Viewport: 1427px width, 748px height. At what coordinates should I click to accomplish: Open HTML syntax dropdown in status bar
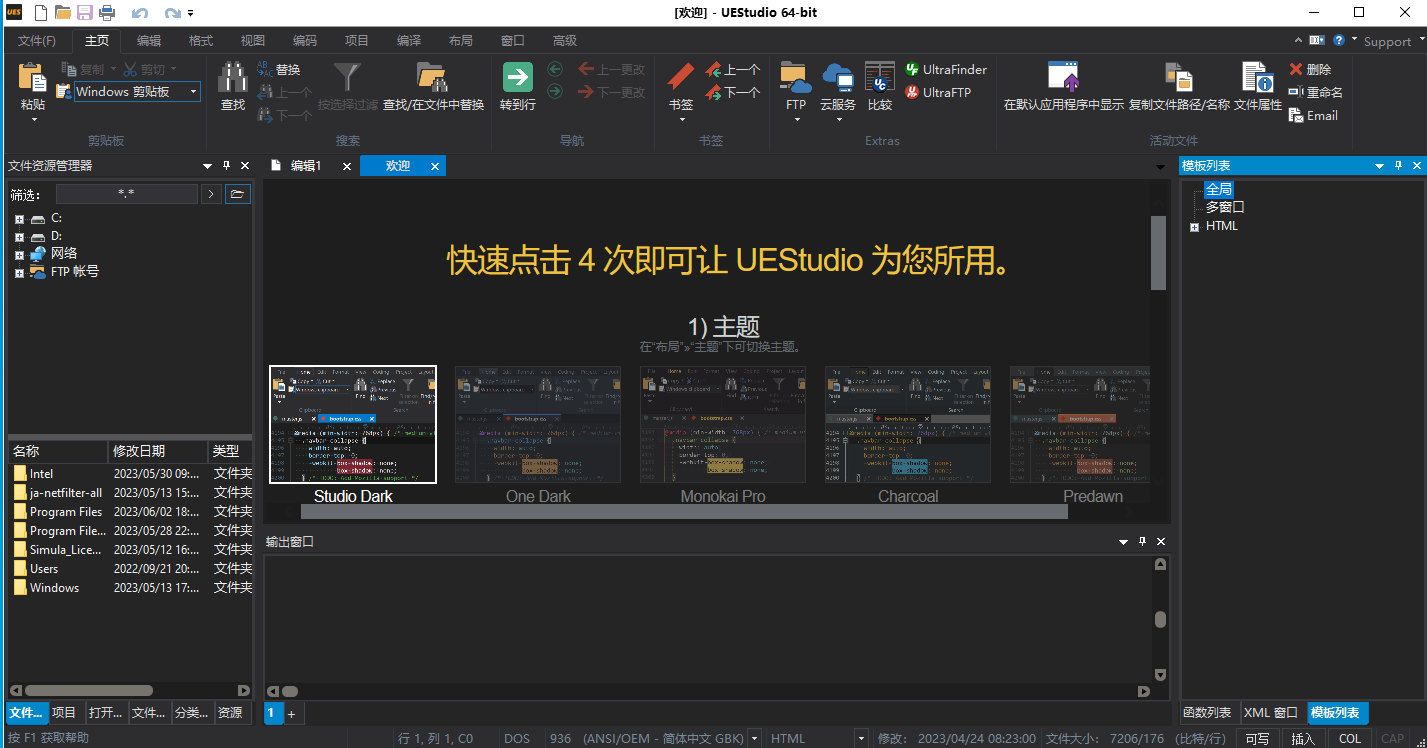tap(860, 739)
